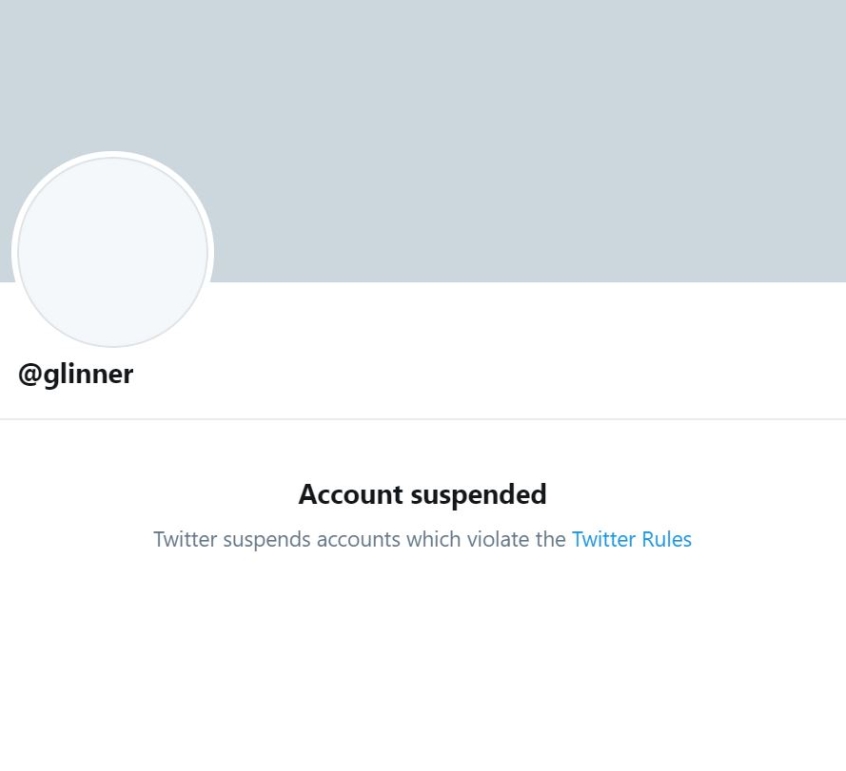Click the word "accounts" in the explanation text
The image size is (846, 771).
click(358, 540)
